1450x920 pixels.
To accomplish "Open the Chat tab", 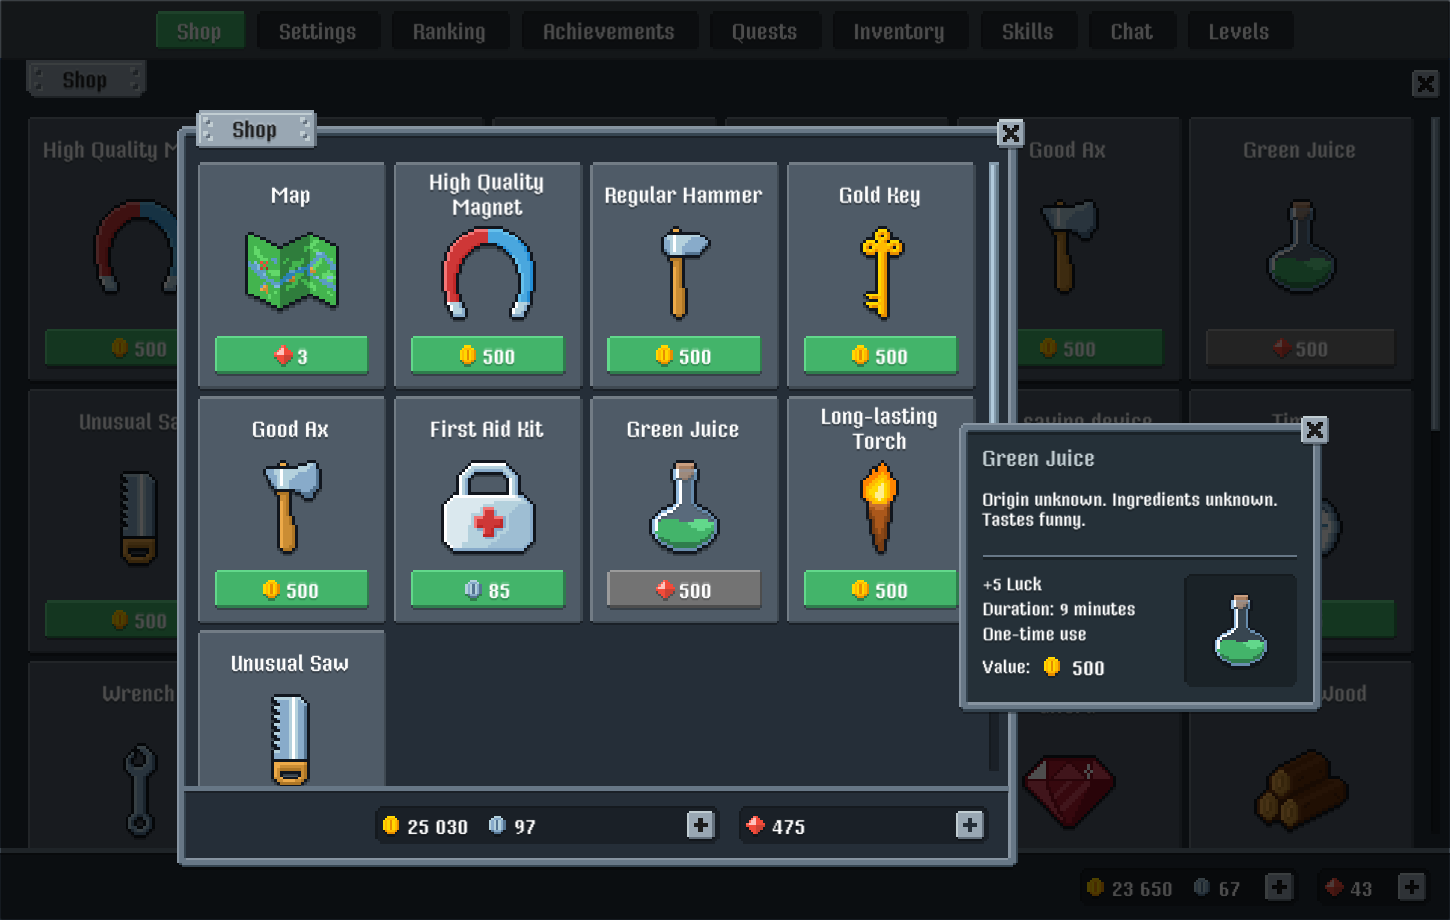I will [x=1132, y=30].
